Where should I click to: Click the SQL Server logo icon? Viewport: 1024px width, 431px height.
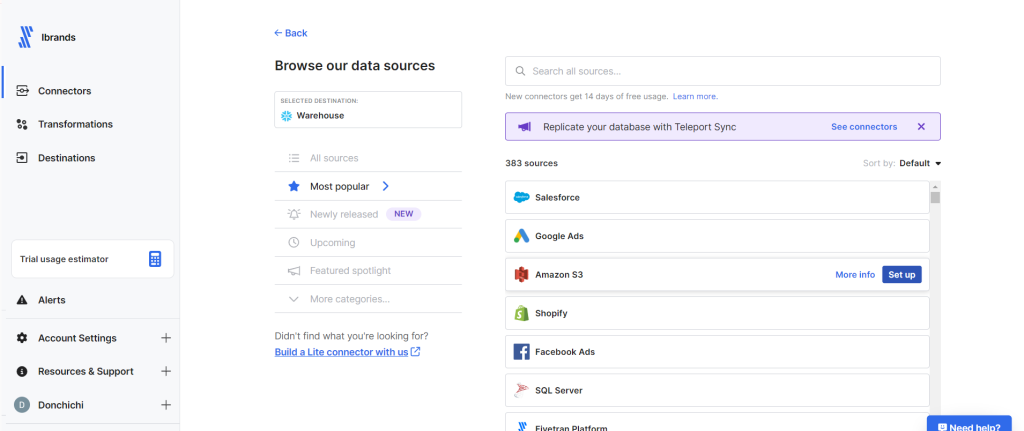coord(521,390)
